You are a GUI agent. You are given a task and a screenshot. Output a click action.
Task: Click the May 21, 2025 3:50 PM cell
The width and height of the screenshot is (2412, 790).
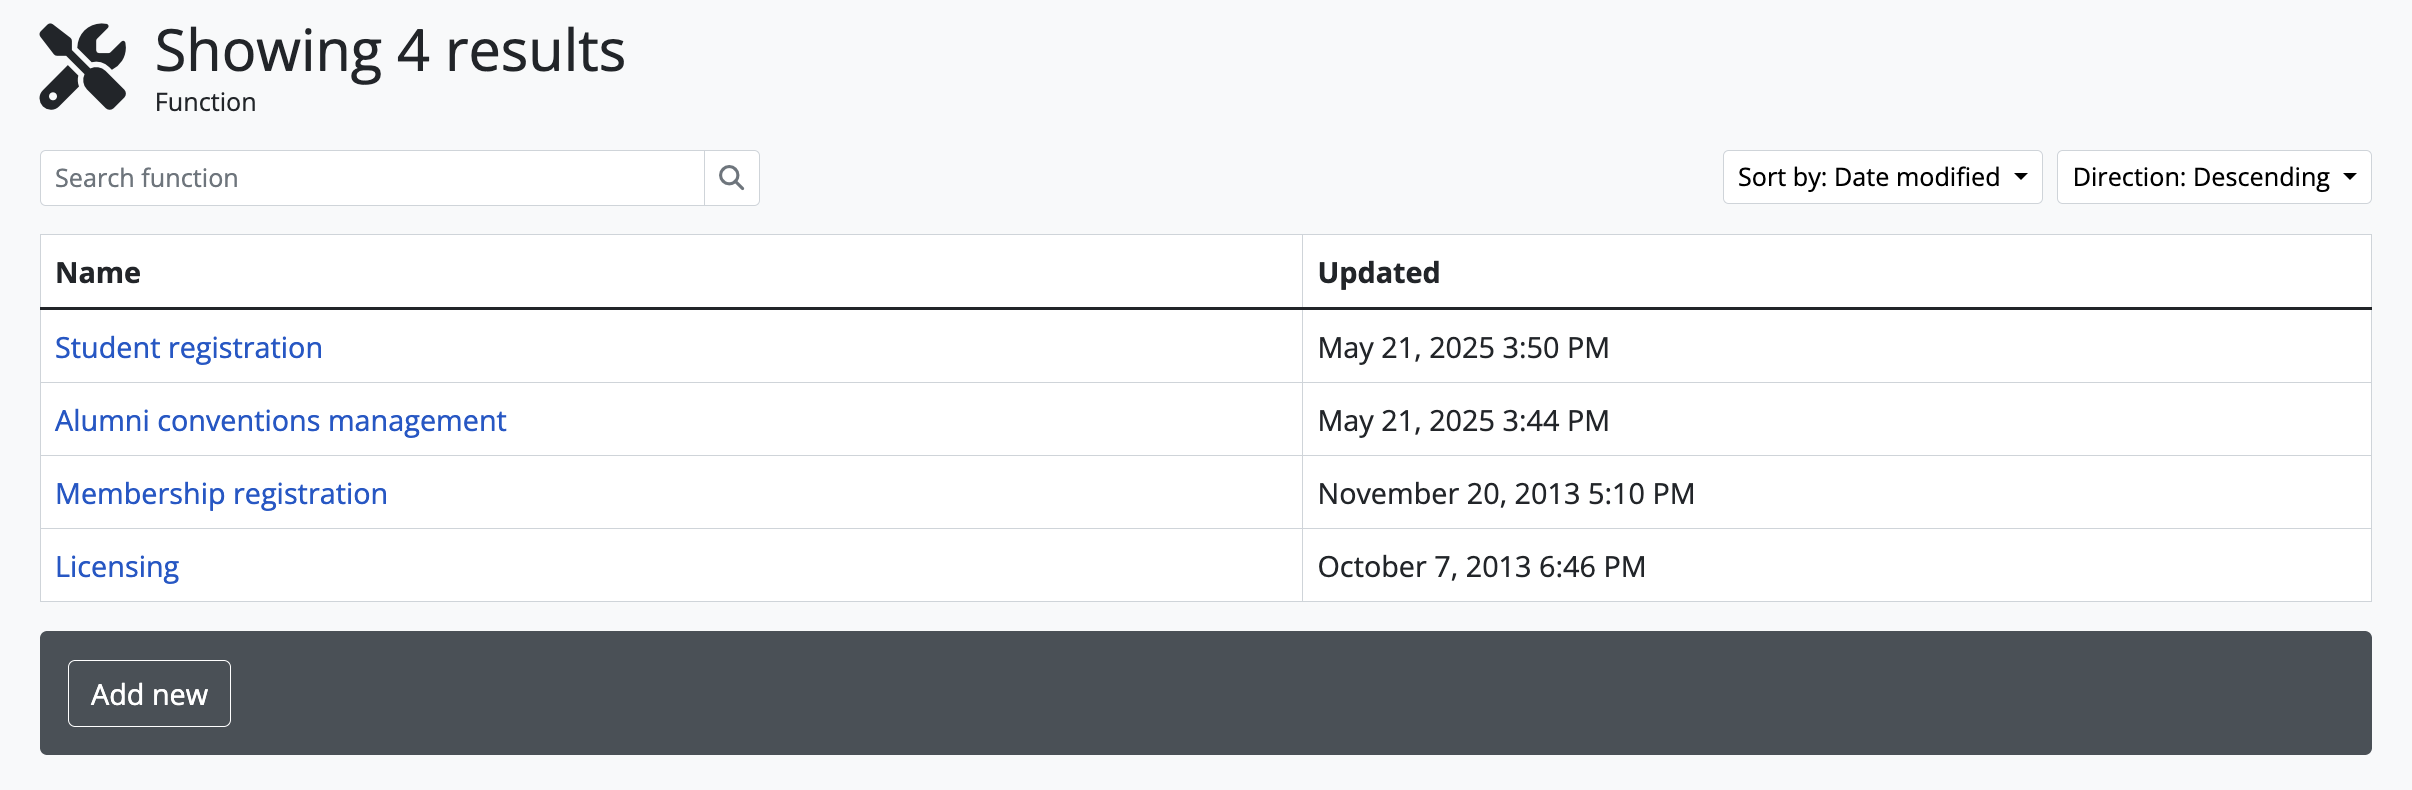click(1463, 347)
